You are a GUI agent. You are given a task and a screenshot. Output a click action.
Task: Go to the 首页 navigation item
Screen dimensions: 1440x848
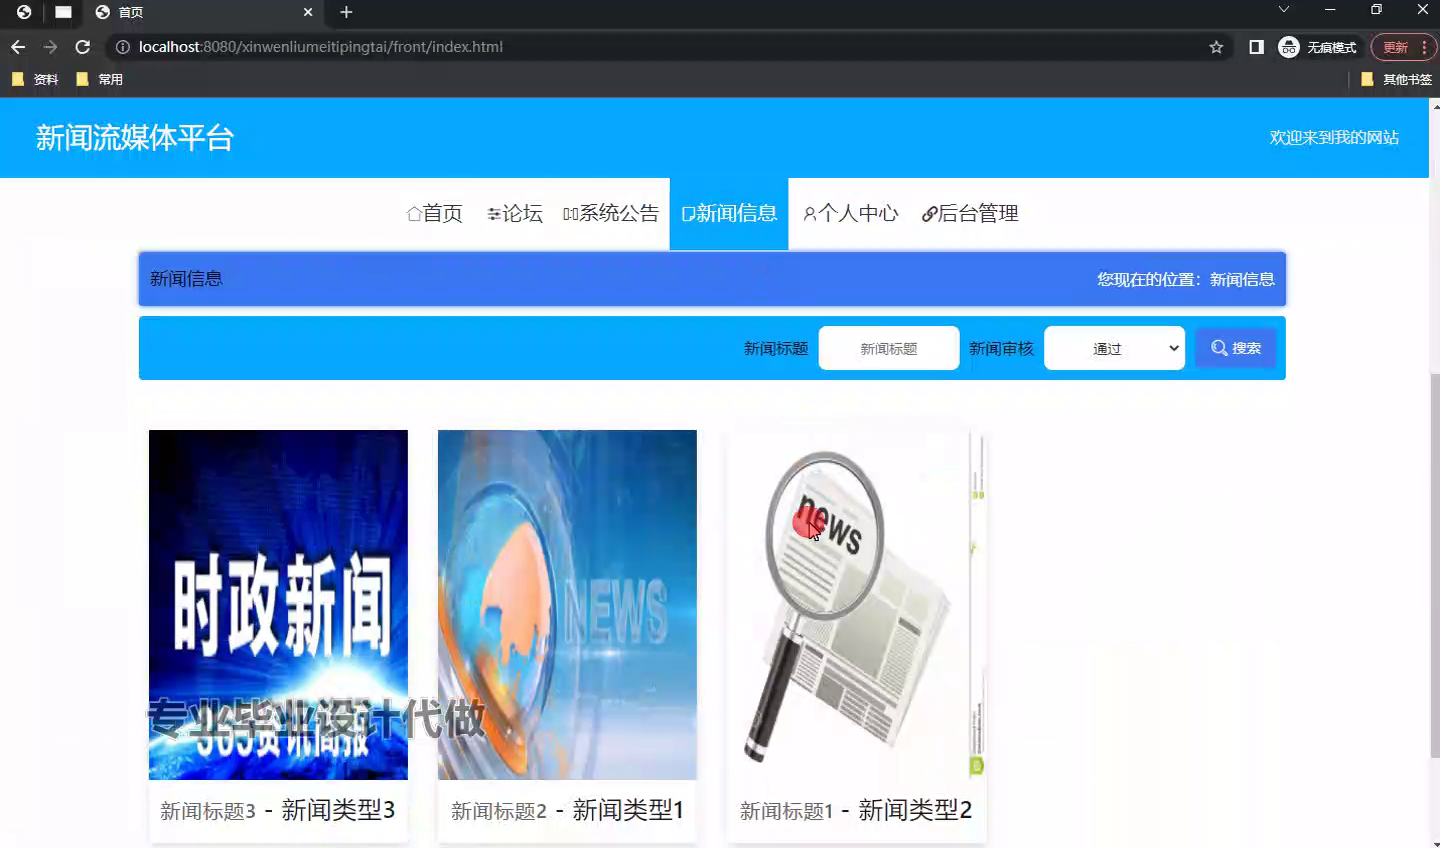pos(435,213)
